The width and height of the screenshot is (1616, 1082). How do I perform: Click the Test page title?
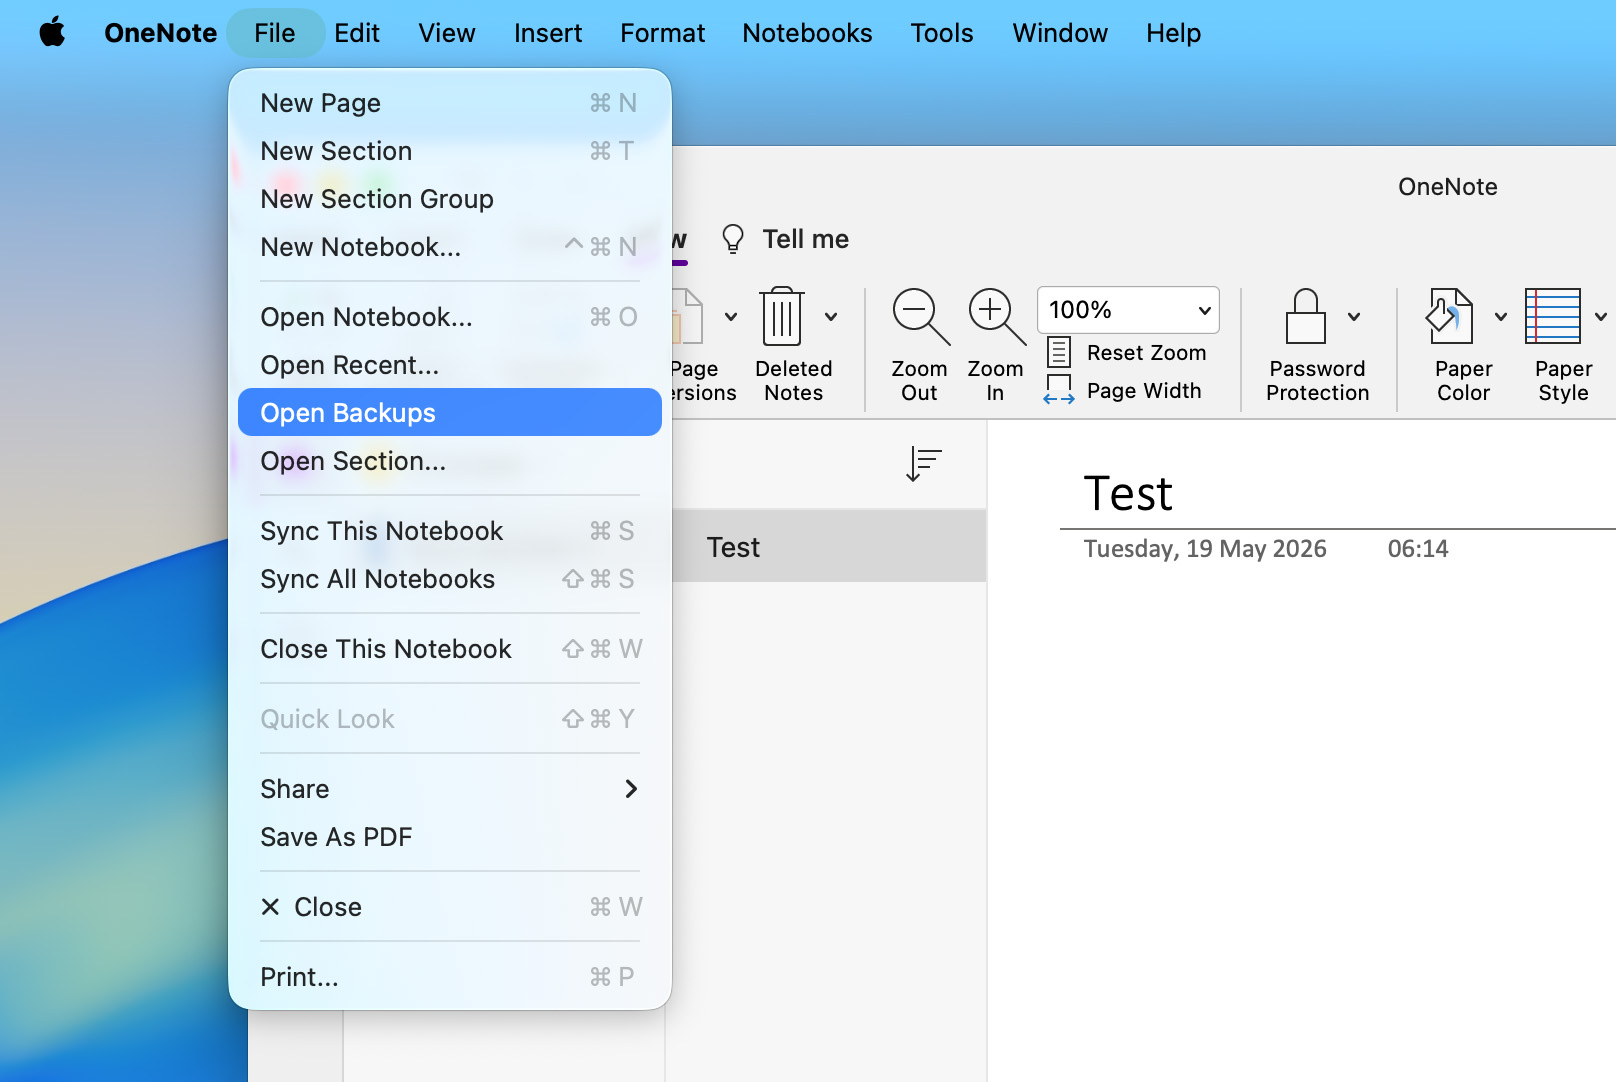(x=1128, y=494)
